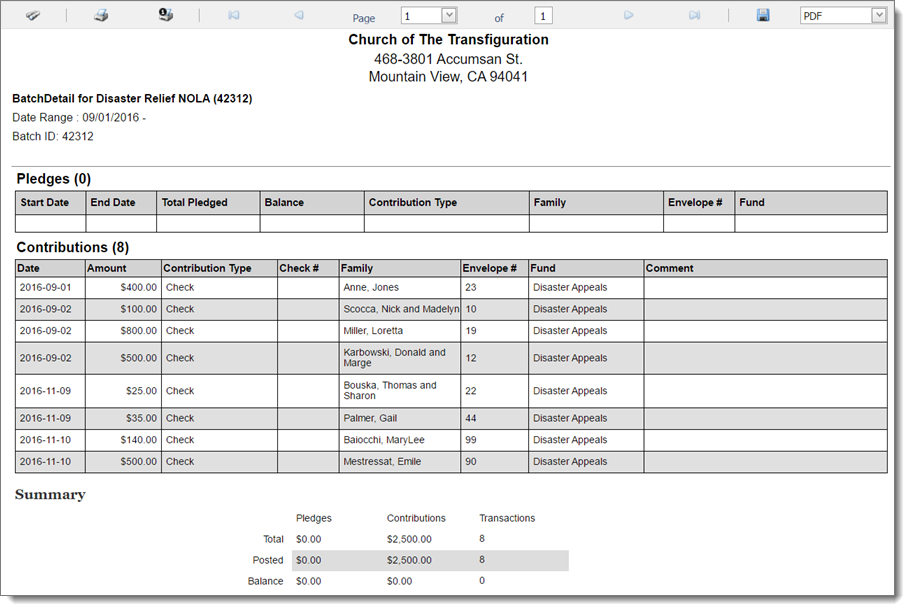
Task: Click Posted contributions $2,500.00 in Summary
Action: pos(409,560)
